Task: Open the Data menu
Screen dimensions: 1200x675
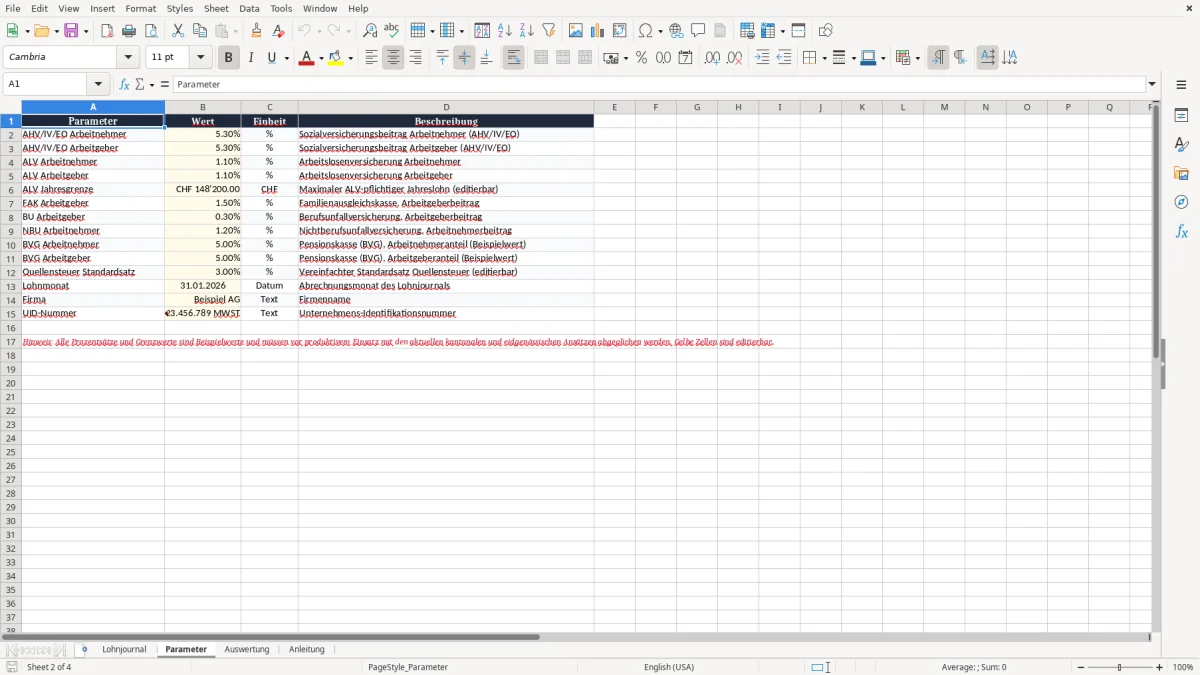Action: 249,8
